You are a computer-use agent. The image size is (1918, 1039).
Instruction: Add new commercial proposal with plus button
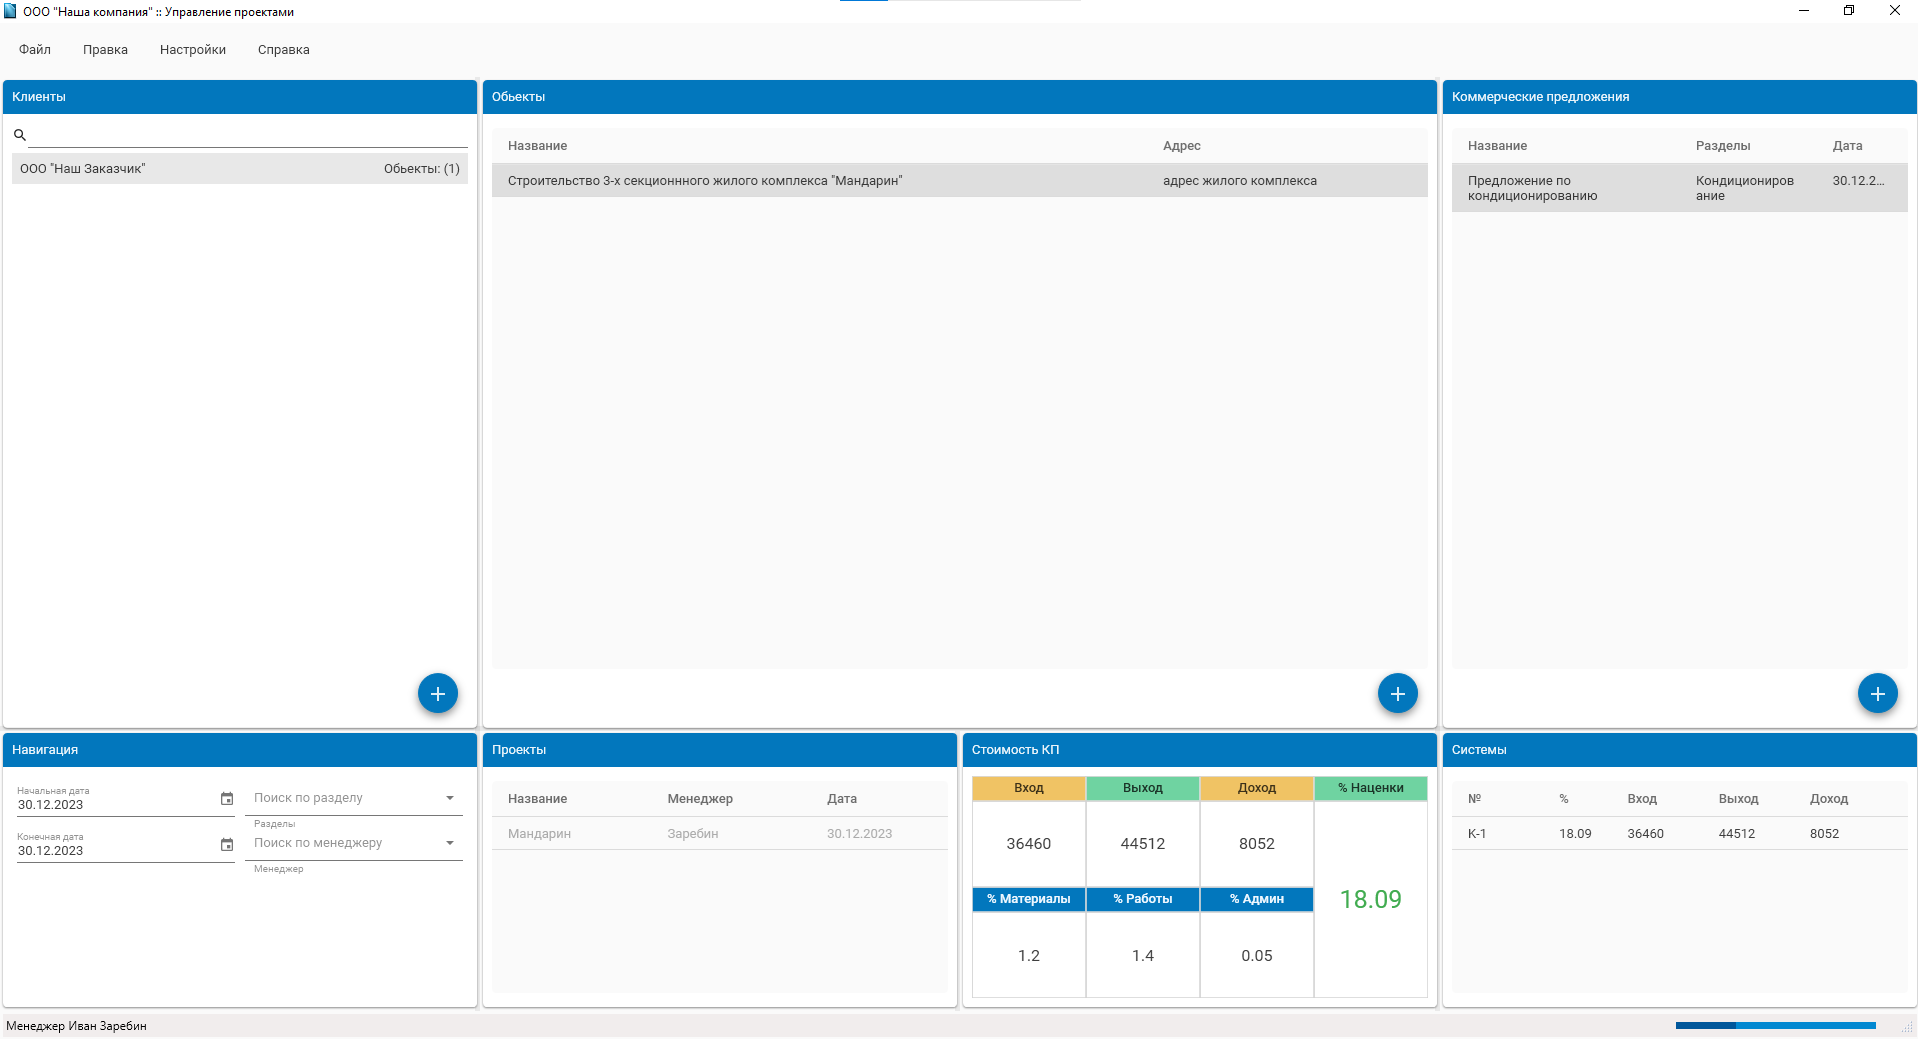pos(1877,693)
